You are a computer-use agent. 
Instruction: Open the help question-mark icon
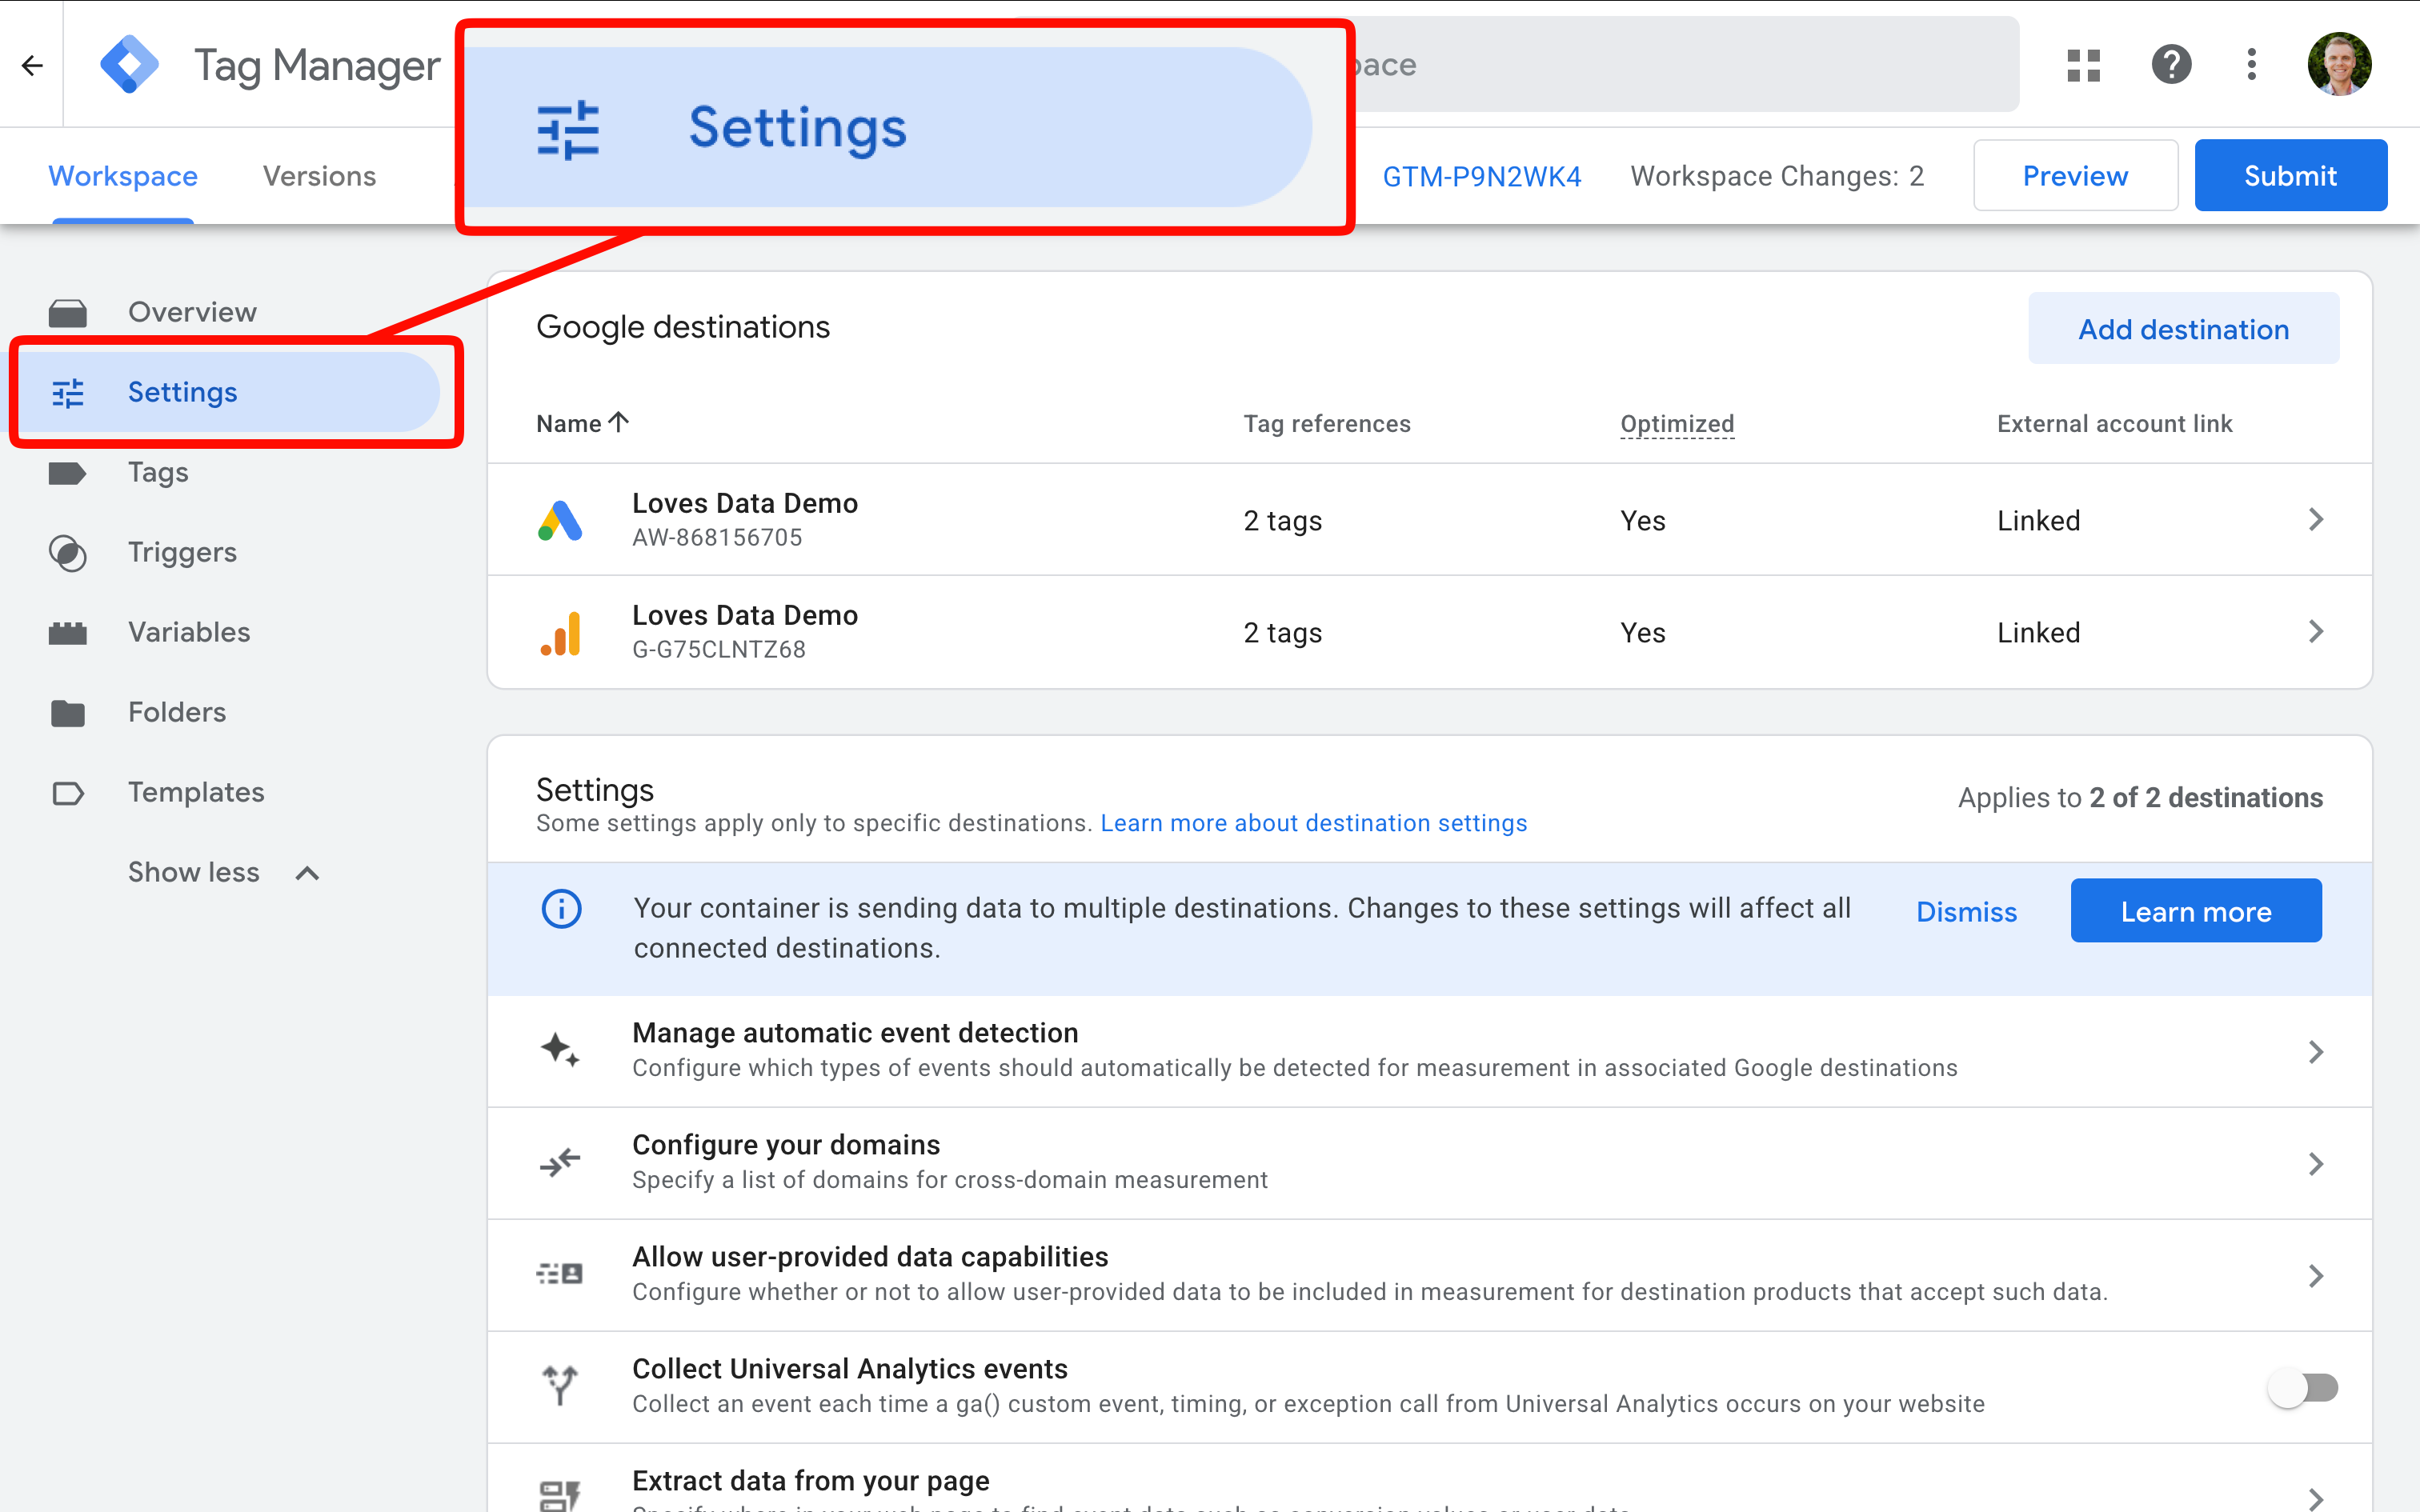2171,65
